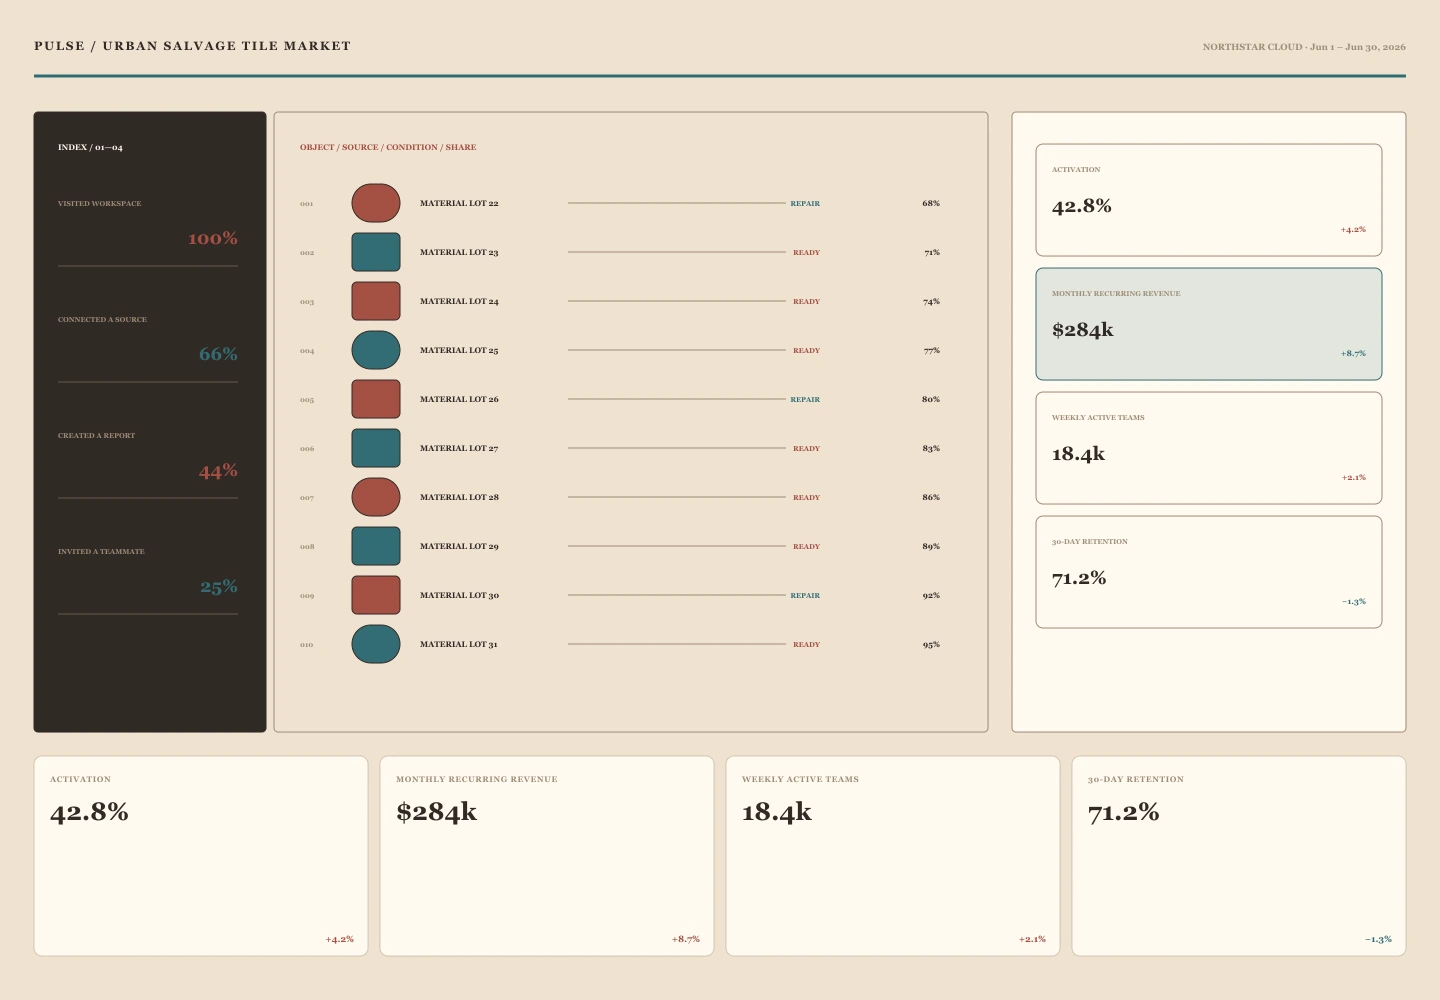Screen dimensions: 1440x1000
Task: Pick the Material Lot 31 thumbnail
Action: [x=376, y=644]
